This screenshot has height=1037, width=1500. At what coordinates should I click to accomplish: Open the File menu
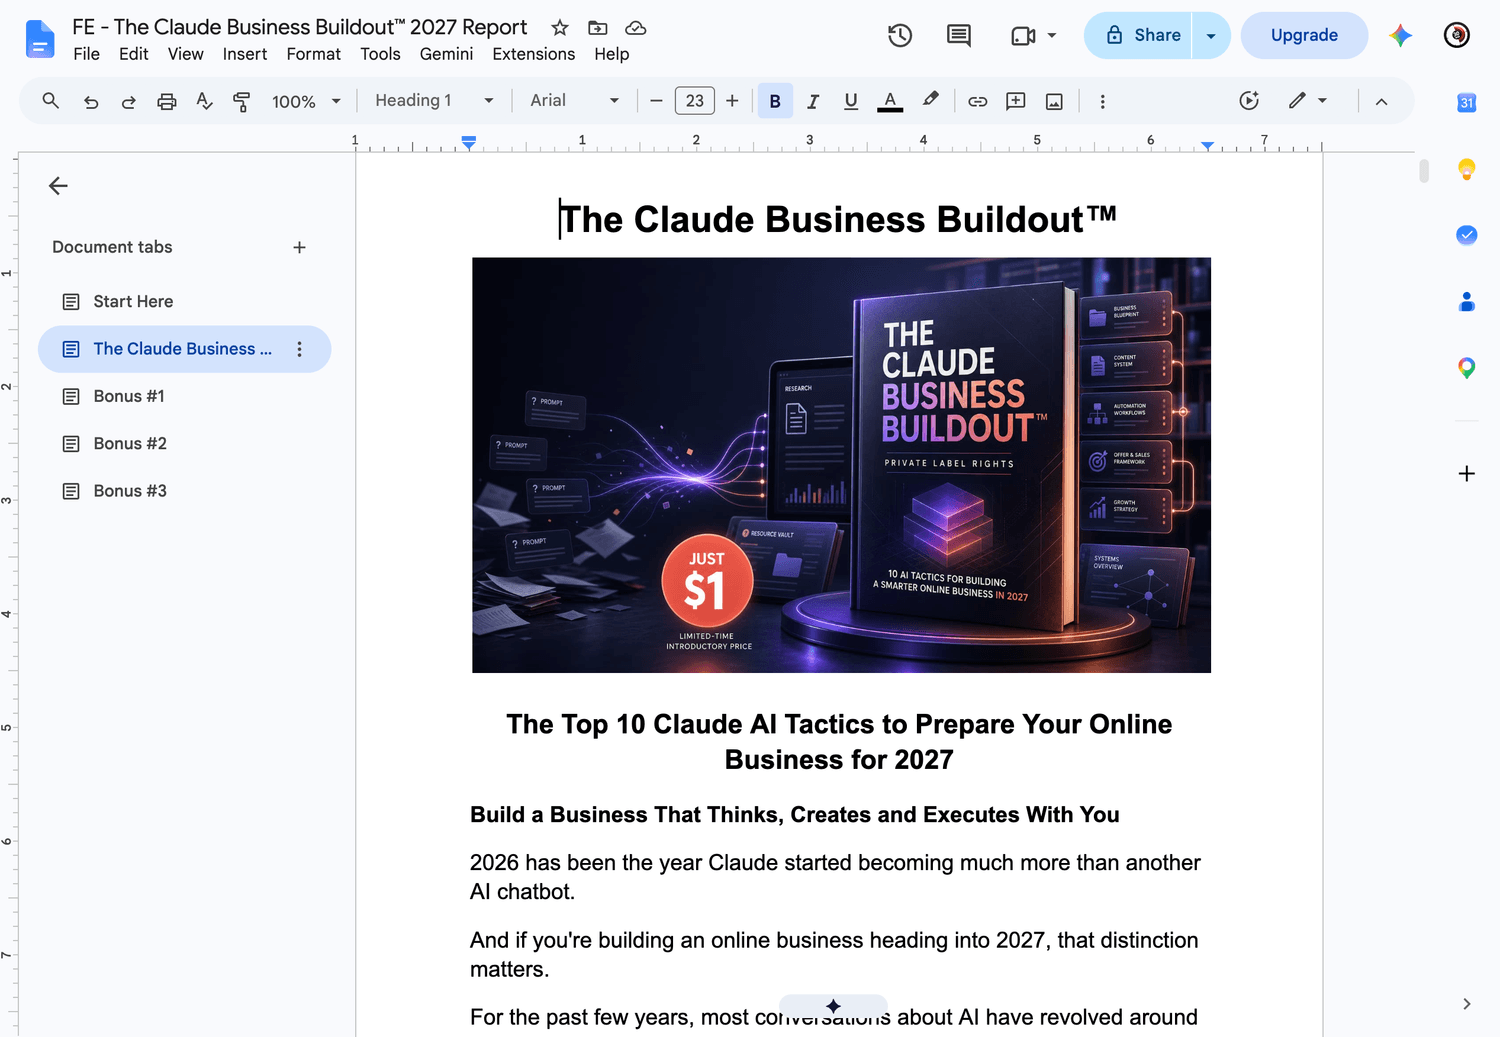[x=87, y=54]
